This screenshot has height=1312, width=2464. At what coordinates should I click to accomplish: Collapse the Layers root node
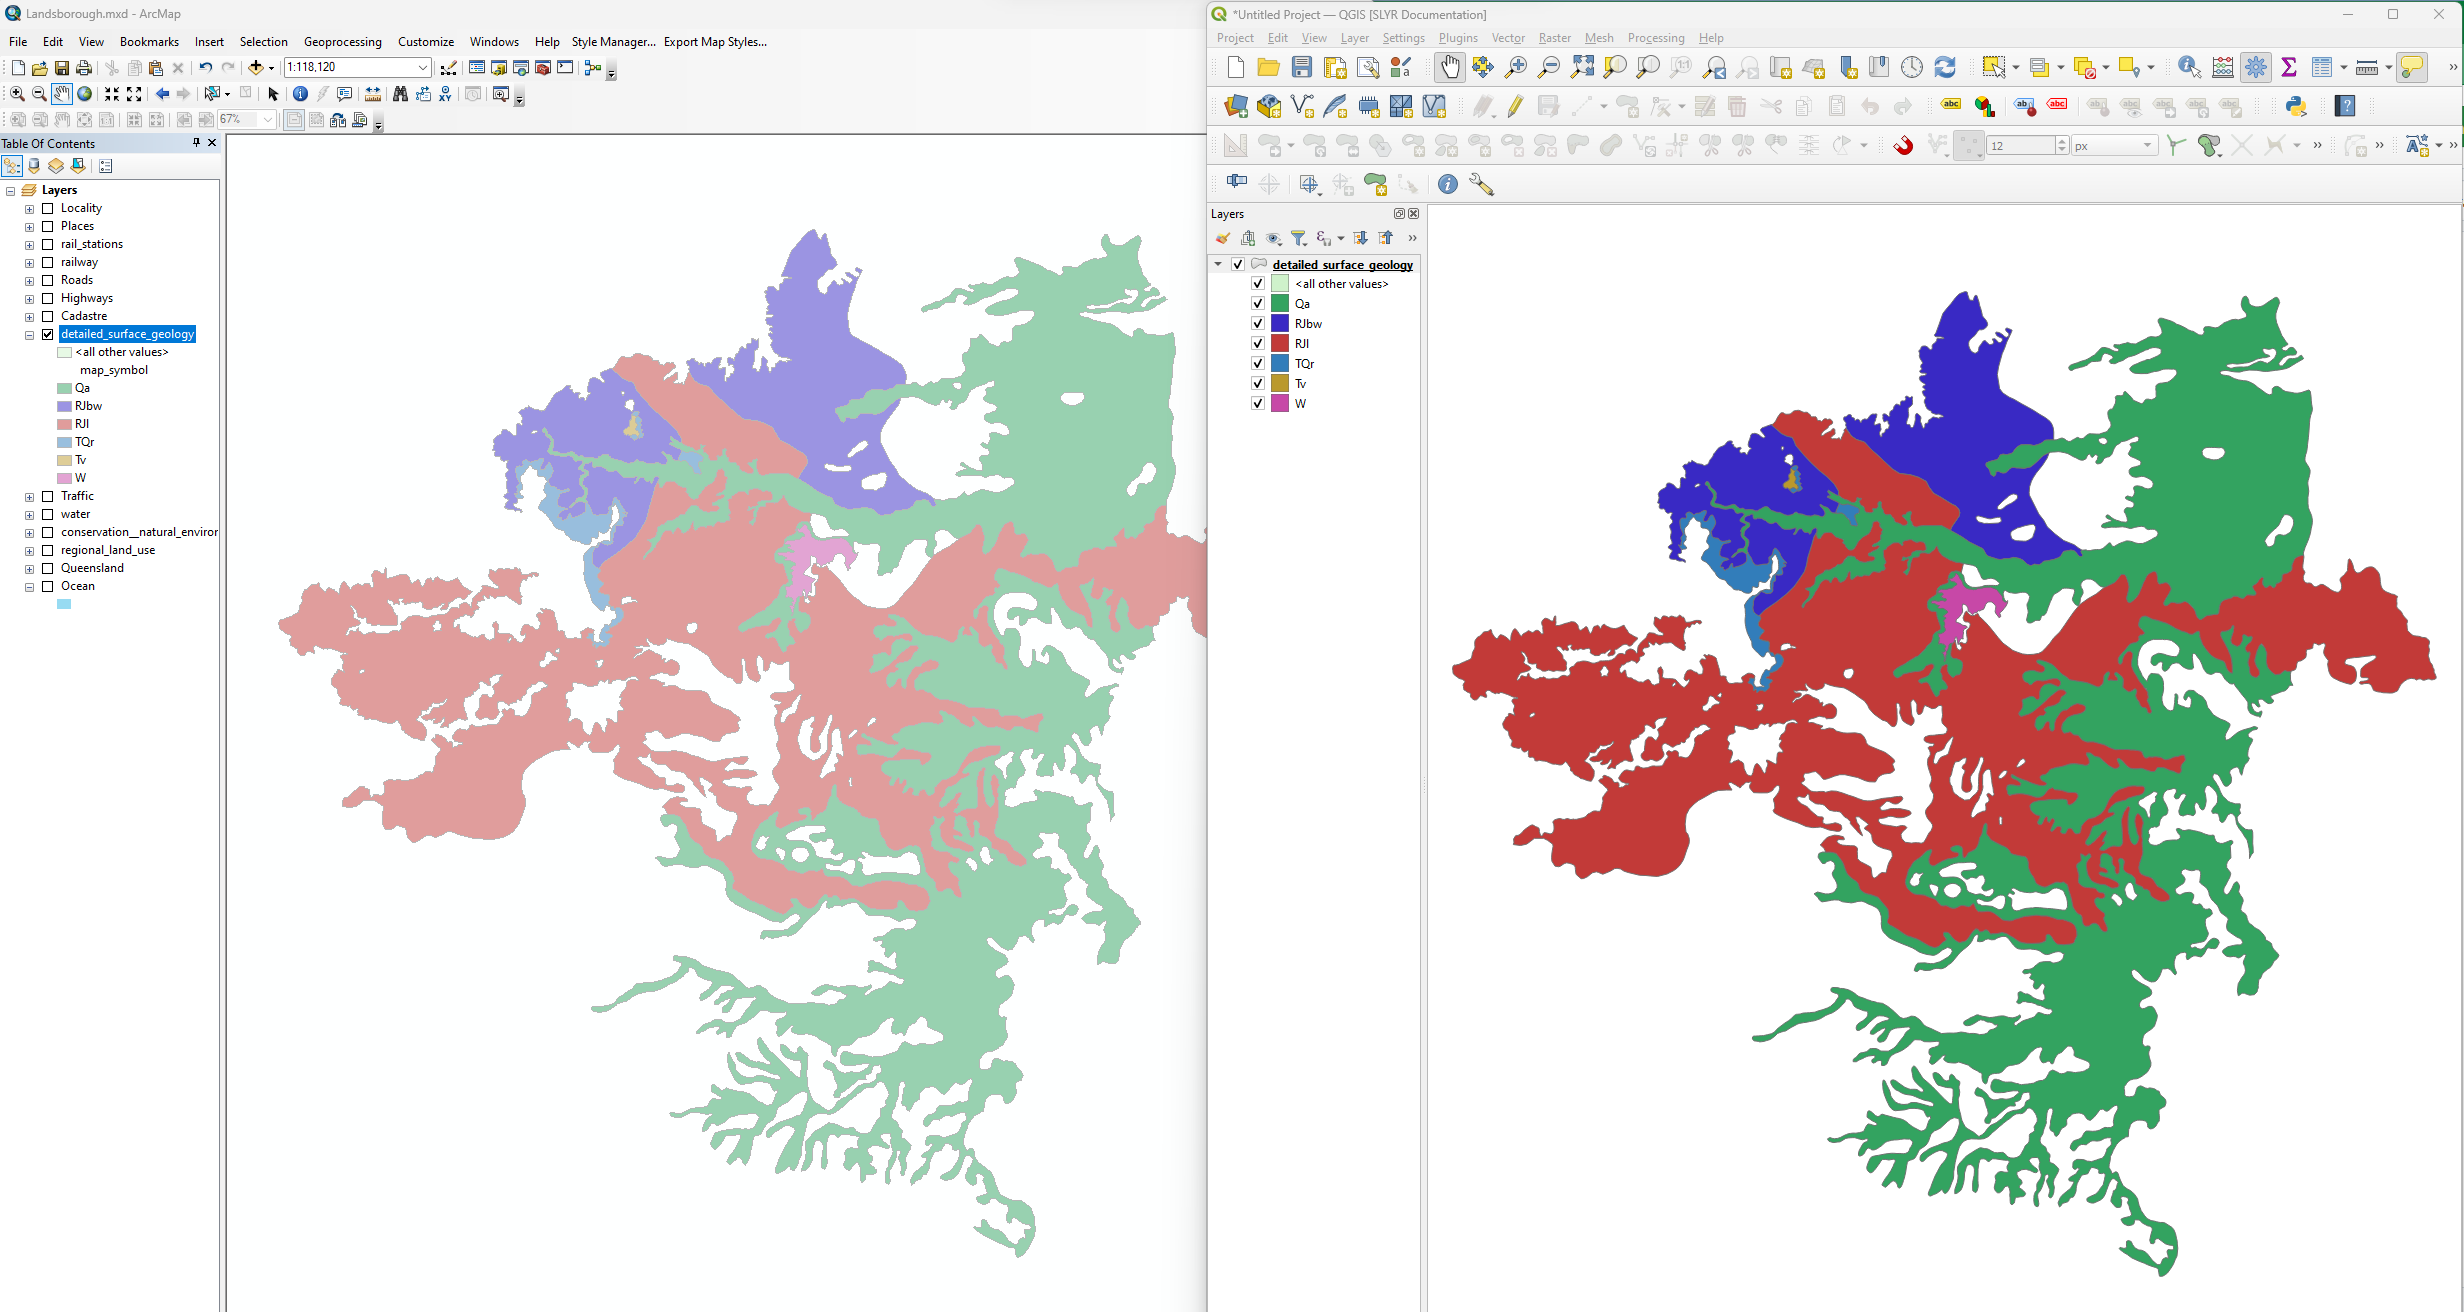tap(10, 191)
